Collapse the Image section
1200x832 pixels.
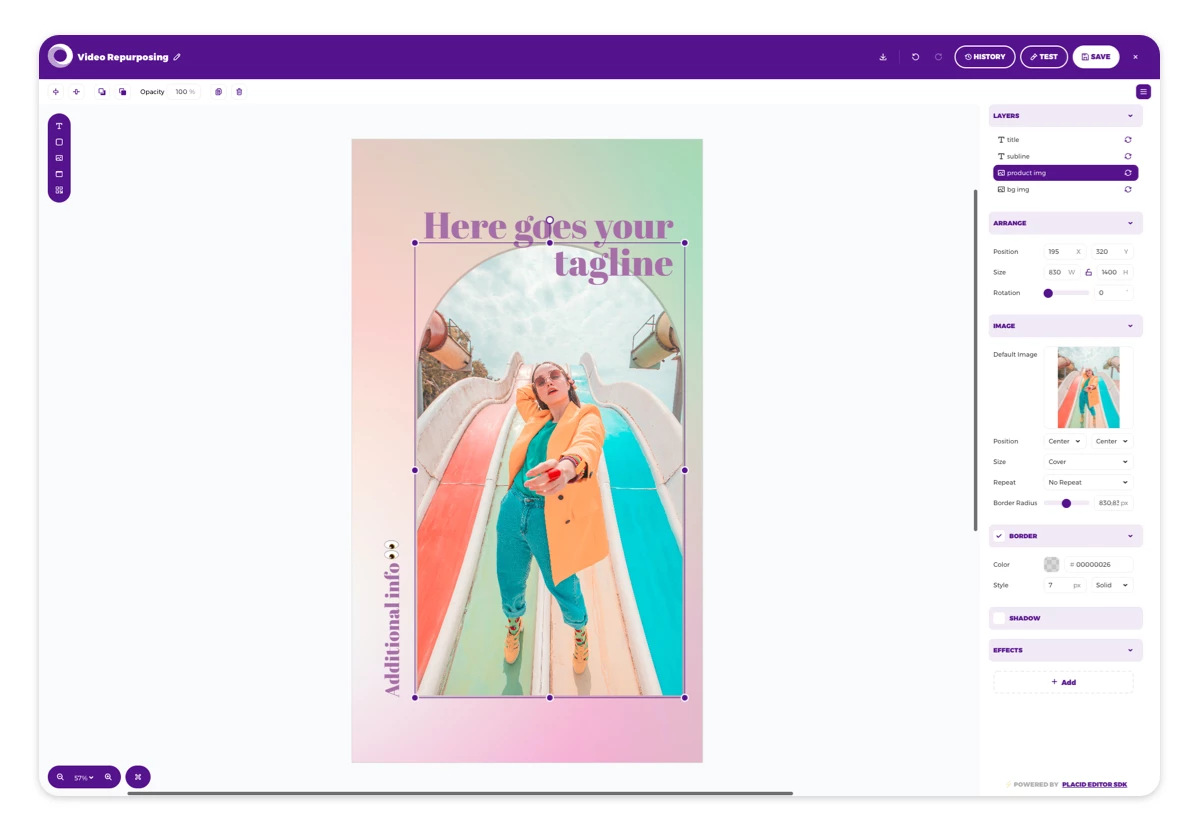tap(1130, 326)
